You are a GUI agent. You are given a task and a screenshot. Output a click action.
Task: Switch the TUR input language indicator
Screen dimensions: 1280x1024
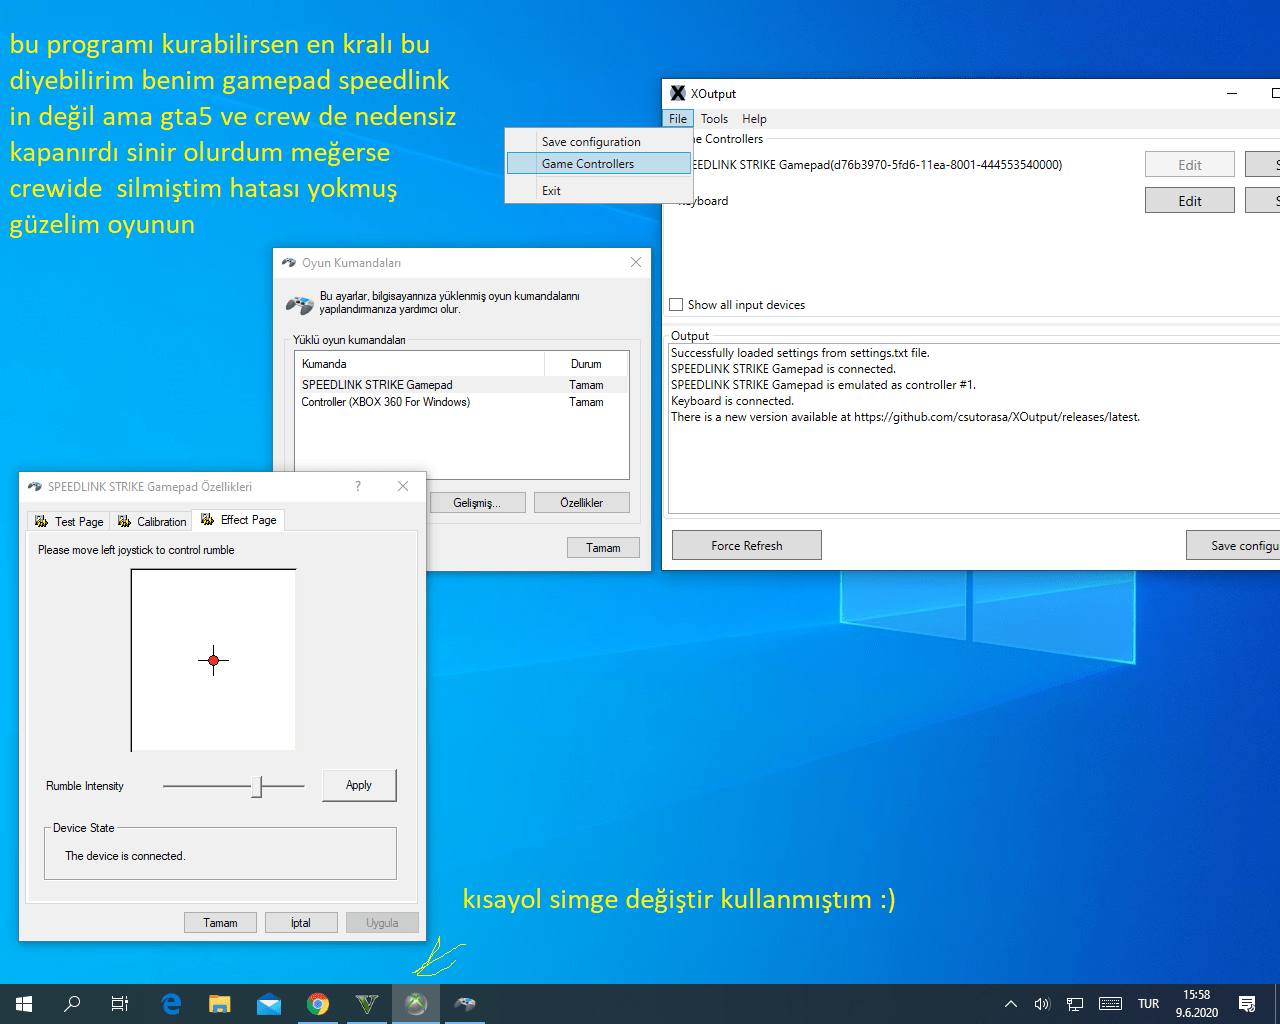coord(1149,1004)
